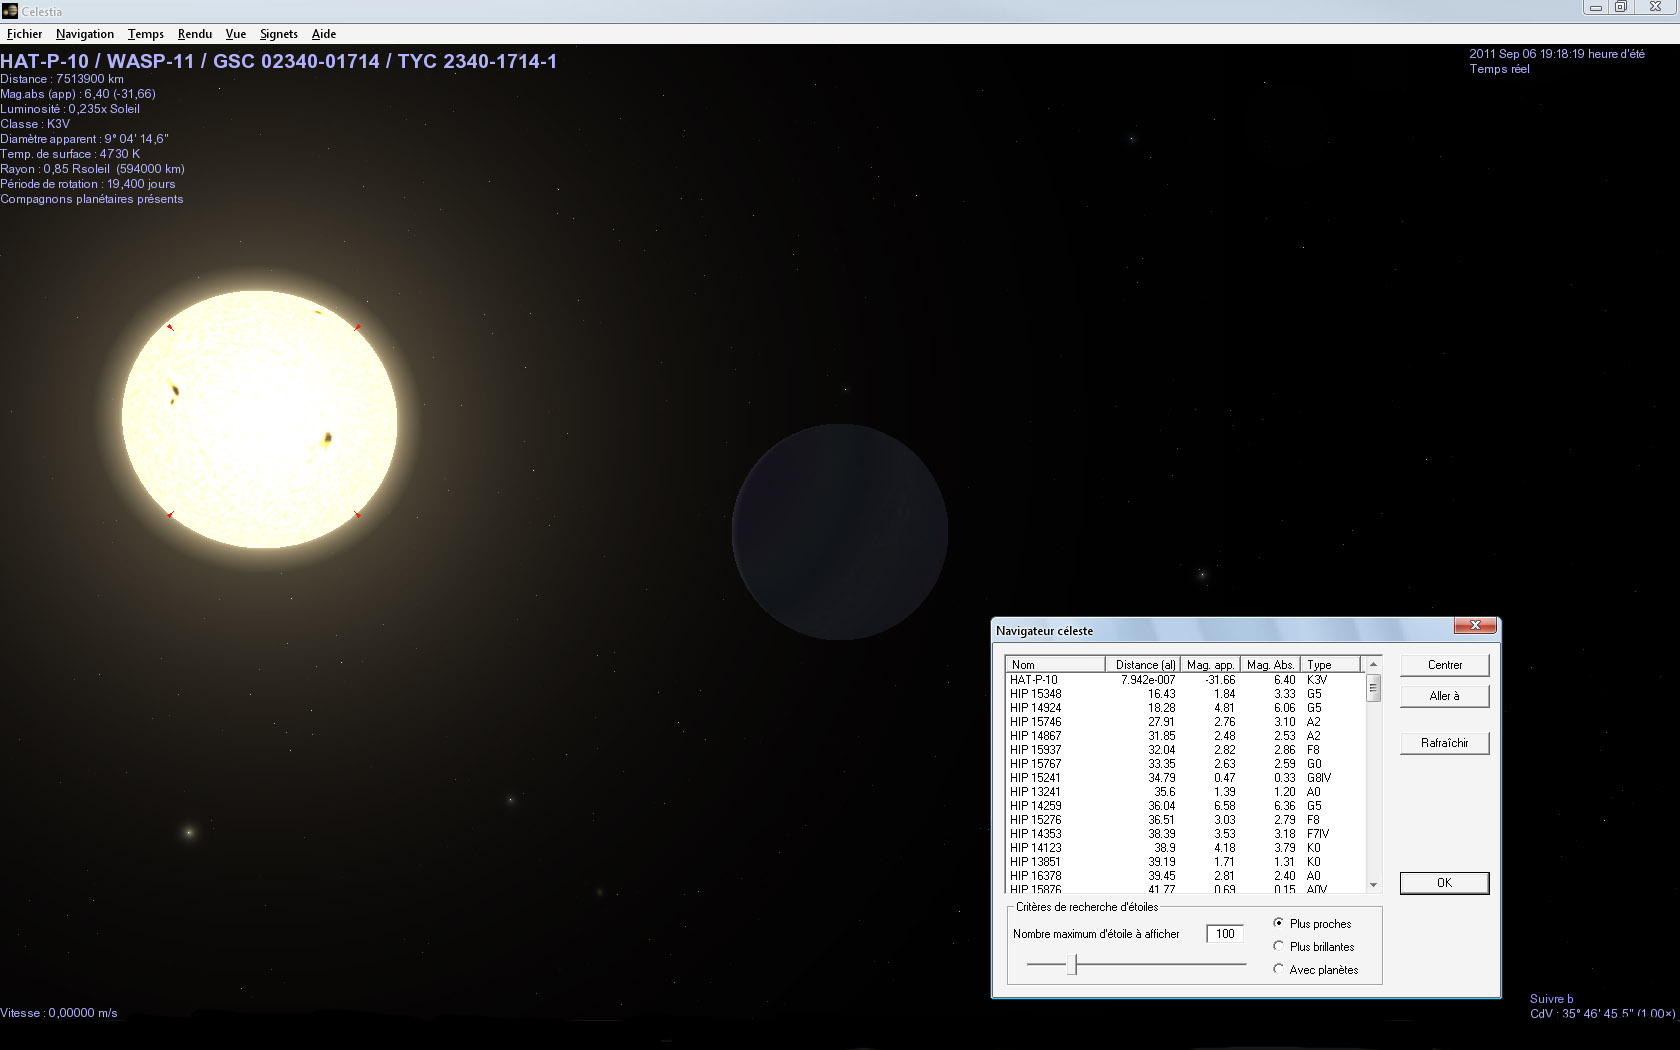Click the Rafraîchir button
The image size is (1680, 1050).
pos(1444,743)
